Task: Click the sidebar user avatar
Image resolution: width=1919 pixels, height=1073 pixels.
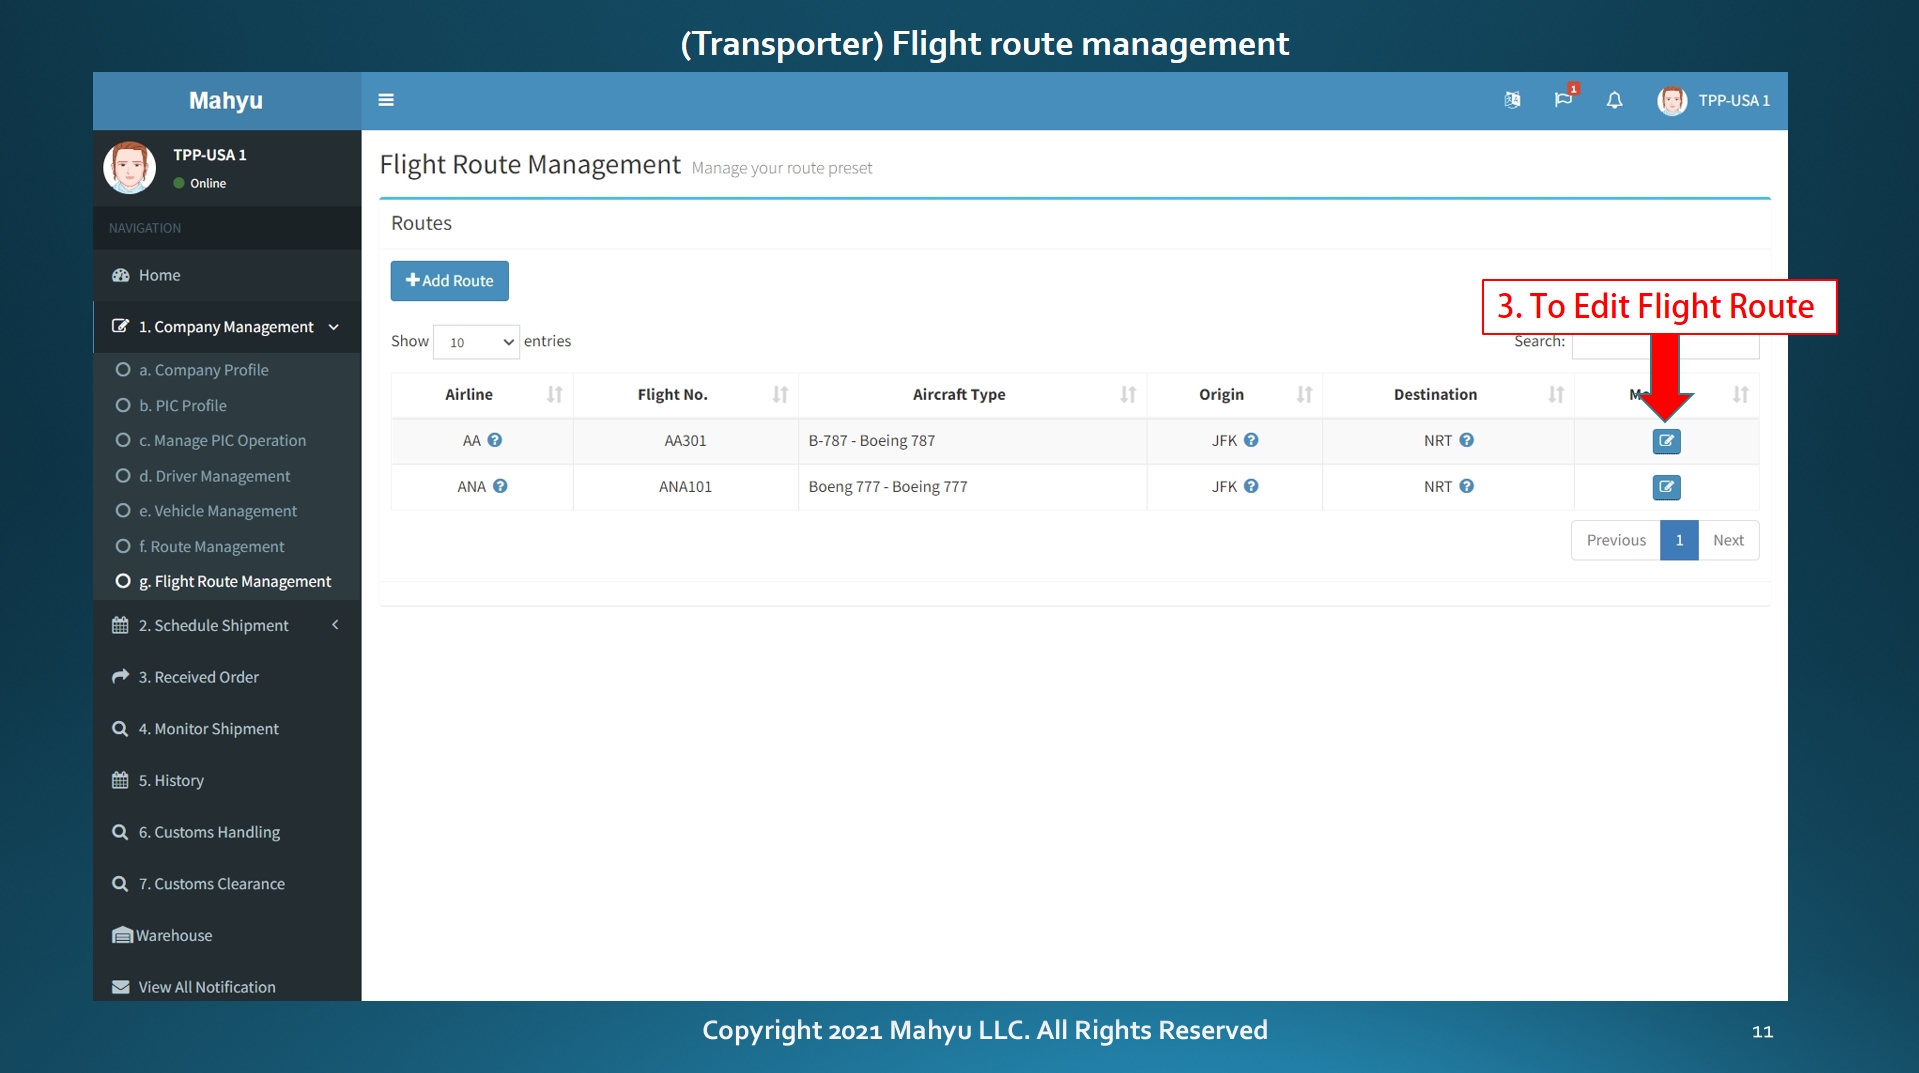Action: [x=130, y=168]
